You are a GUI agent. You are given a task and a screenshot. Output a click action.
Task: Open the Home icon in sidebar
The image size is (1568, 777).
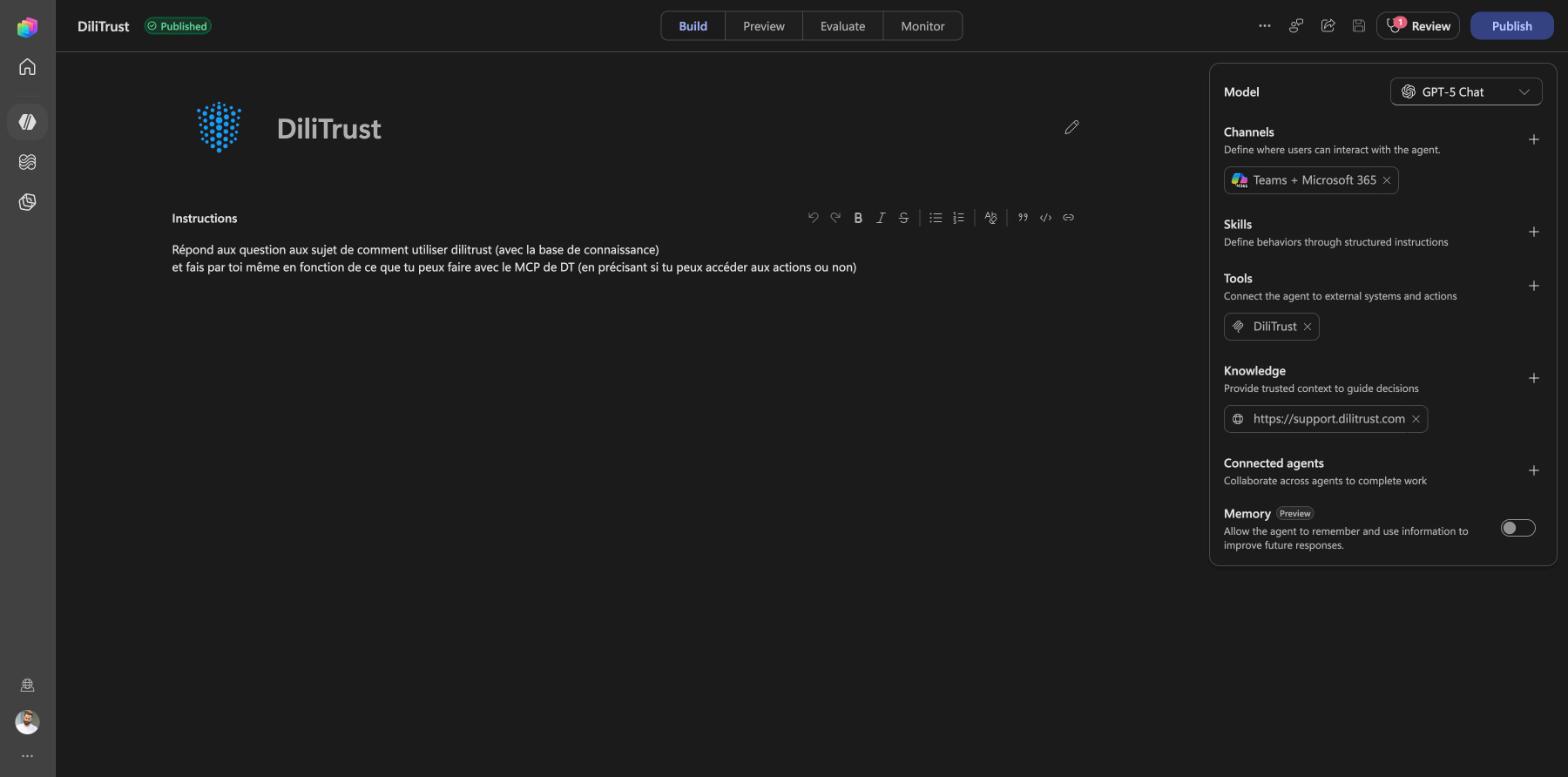pyautogui.click(x=27, y=67)
